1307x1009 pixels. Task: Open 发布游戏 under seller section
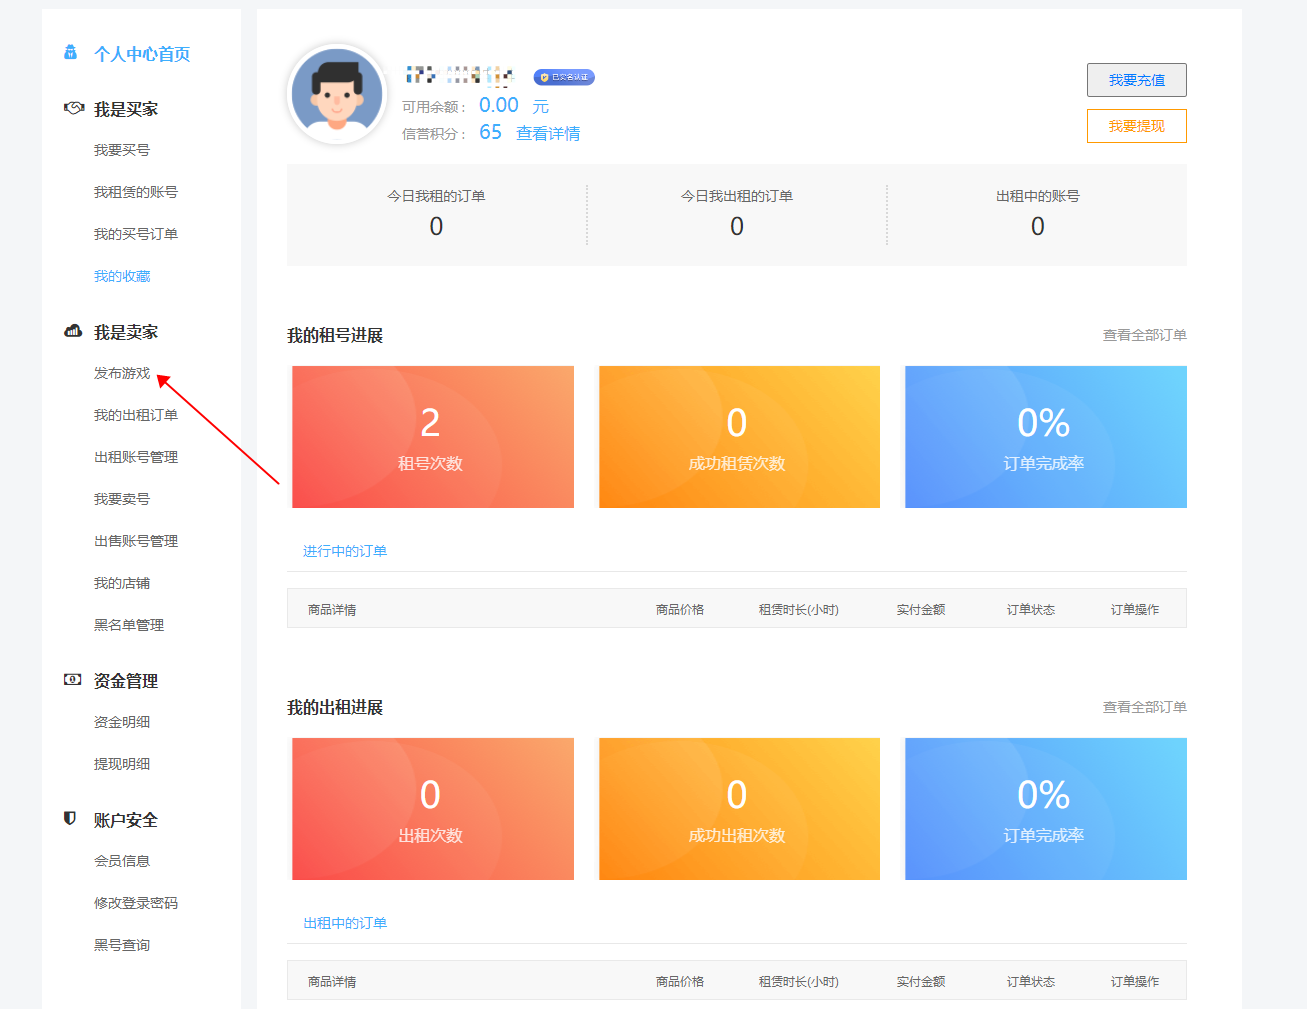[122, 373]
